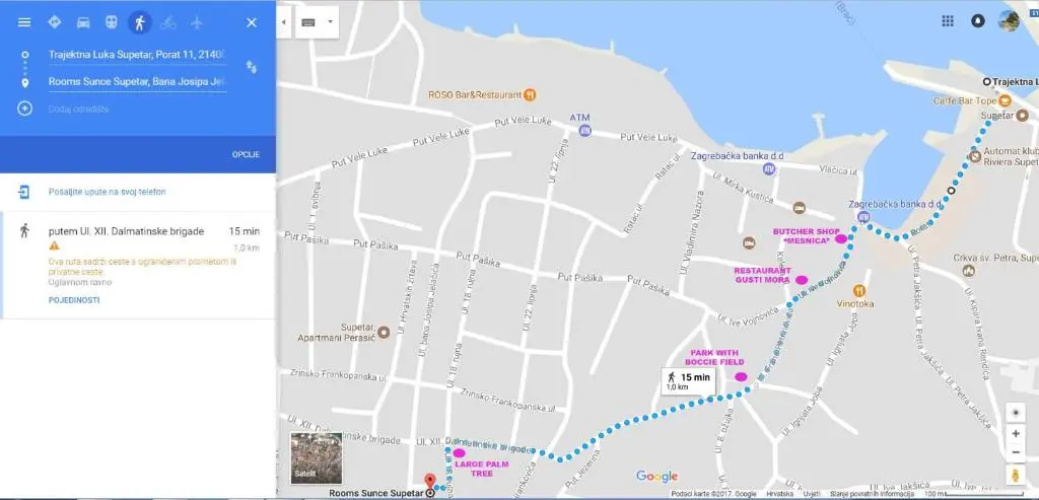This screenshot has height=500, width=1039.
Task: Click Uvjeti terms link in footer
Action: coord(811,494)
